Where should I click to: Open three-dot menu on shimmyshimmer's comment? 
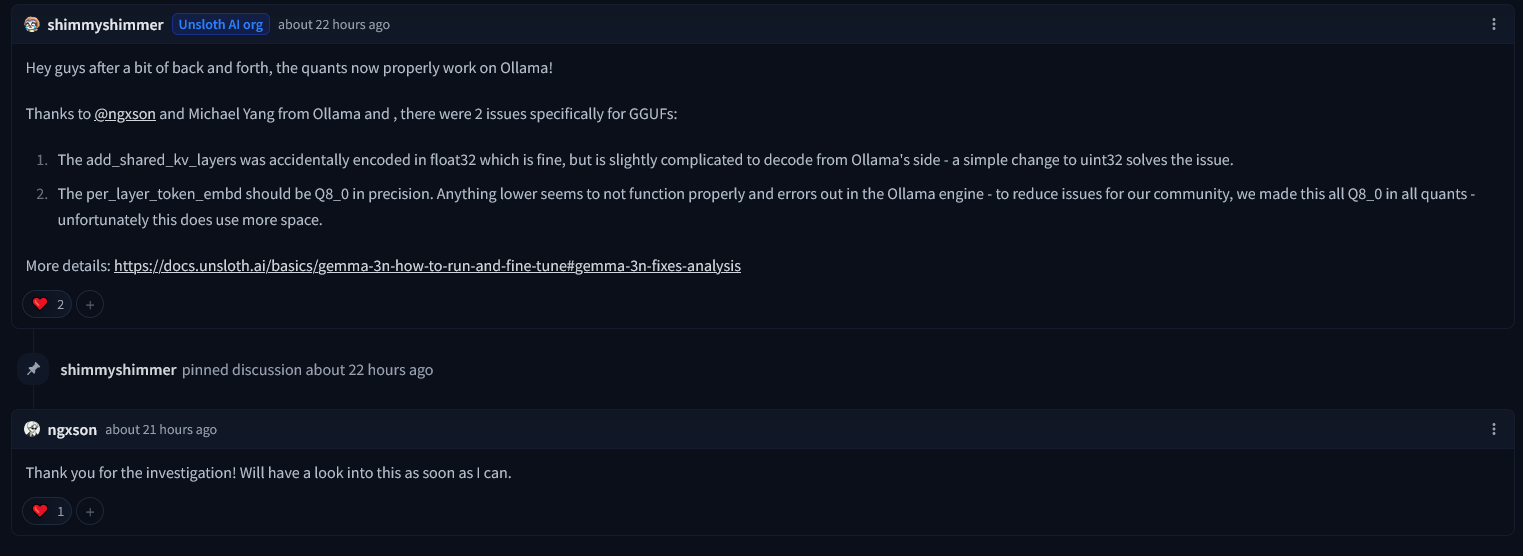[x=1494, y=24]
